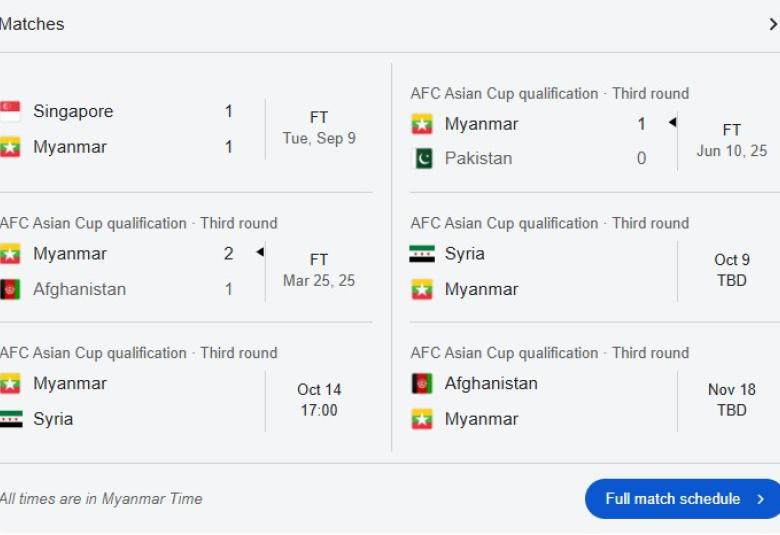Click Afghanistan flag in Nov 18 match

coord(422,384)
